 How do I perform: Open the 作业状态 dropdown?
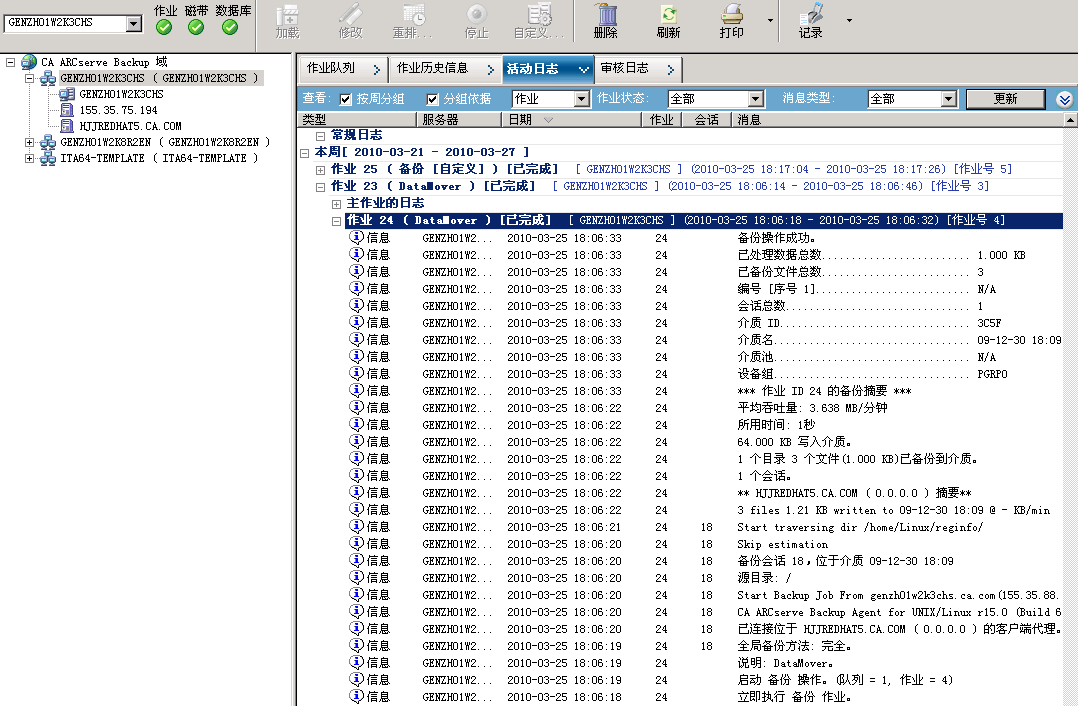757,99
